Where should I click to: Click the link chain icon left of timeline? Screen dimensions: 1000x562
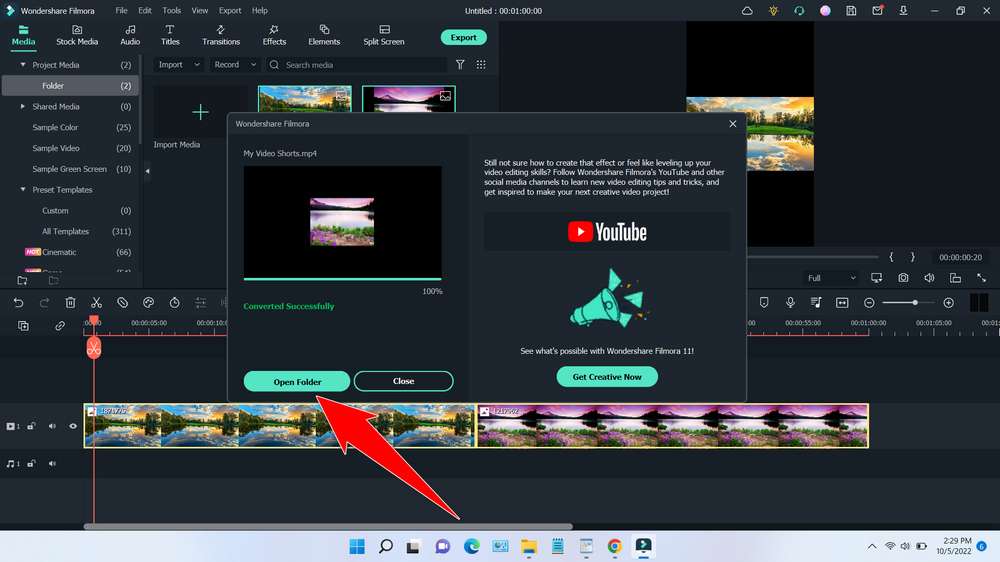click(x=59, y=326)
